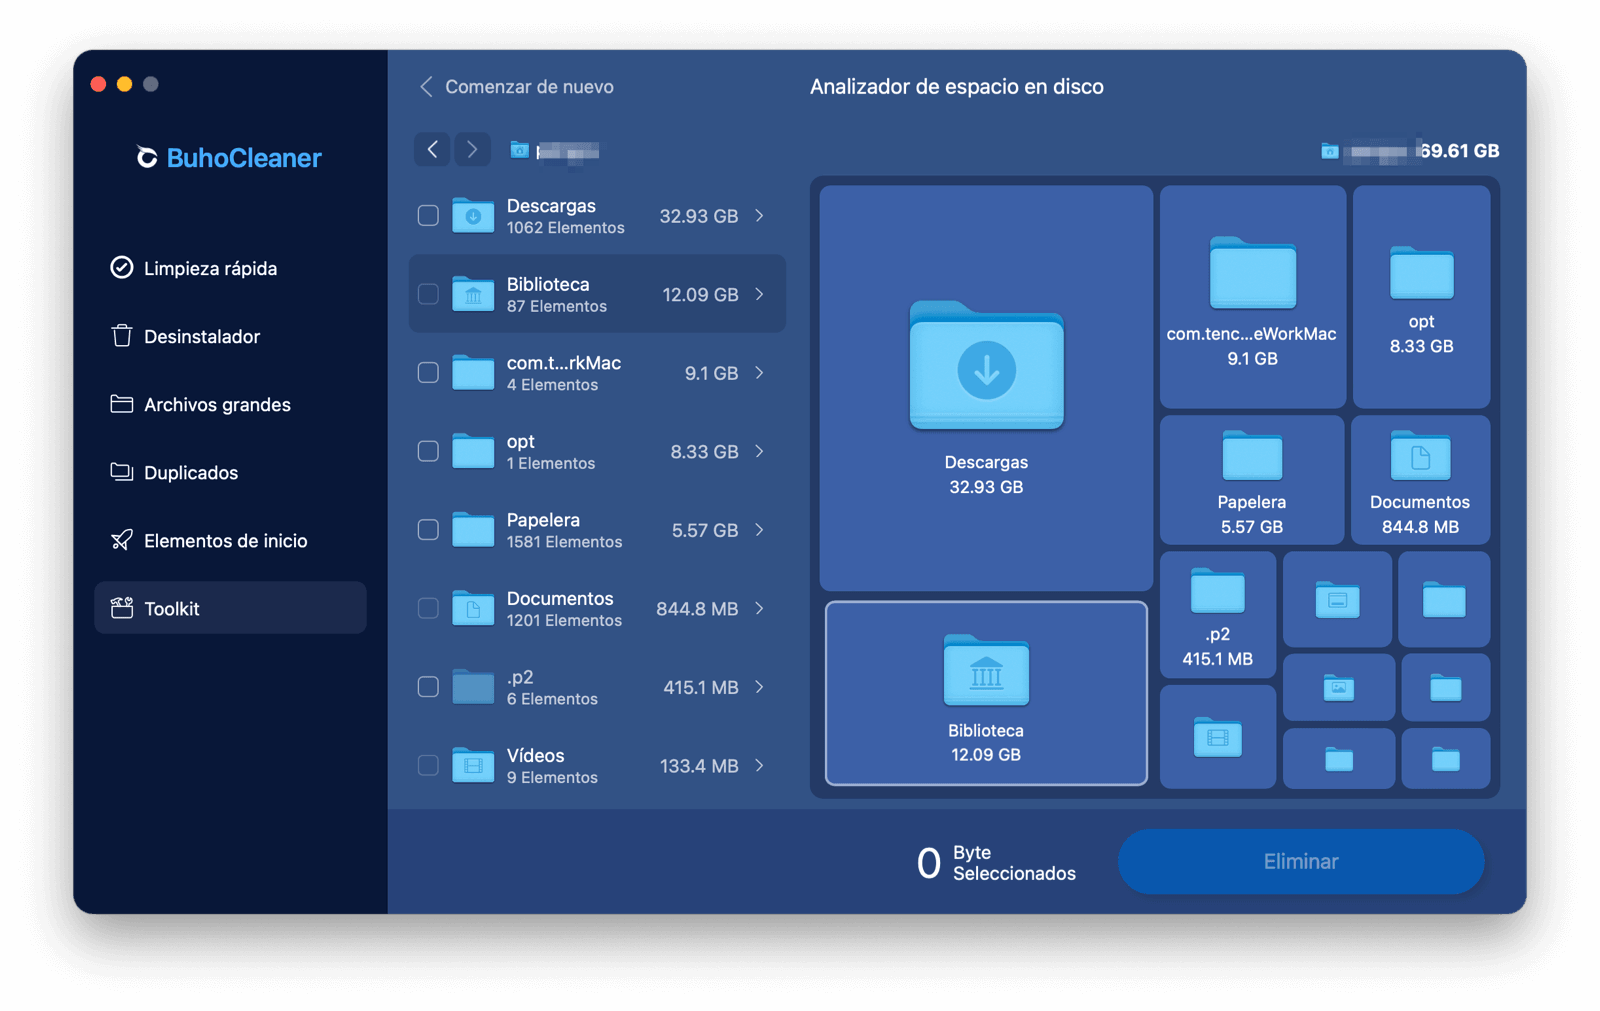Open the Toolkit section
The width and height of the screenshot is (1600, 1011).
click(230, 608)
